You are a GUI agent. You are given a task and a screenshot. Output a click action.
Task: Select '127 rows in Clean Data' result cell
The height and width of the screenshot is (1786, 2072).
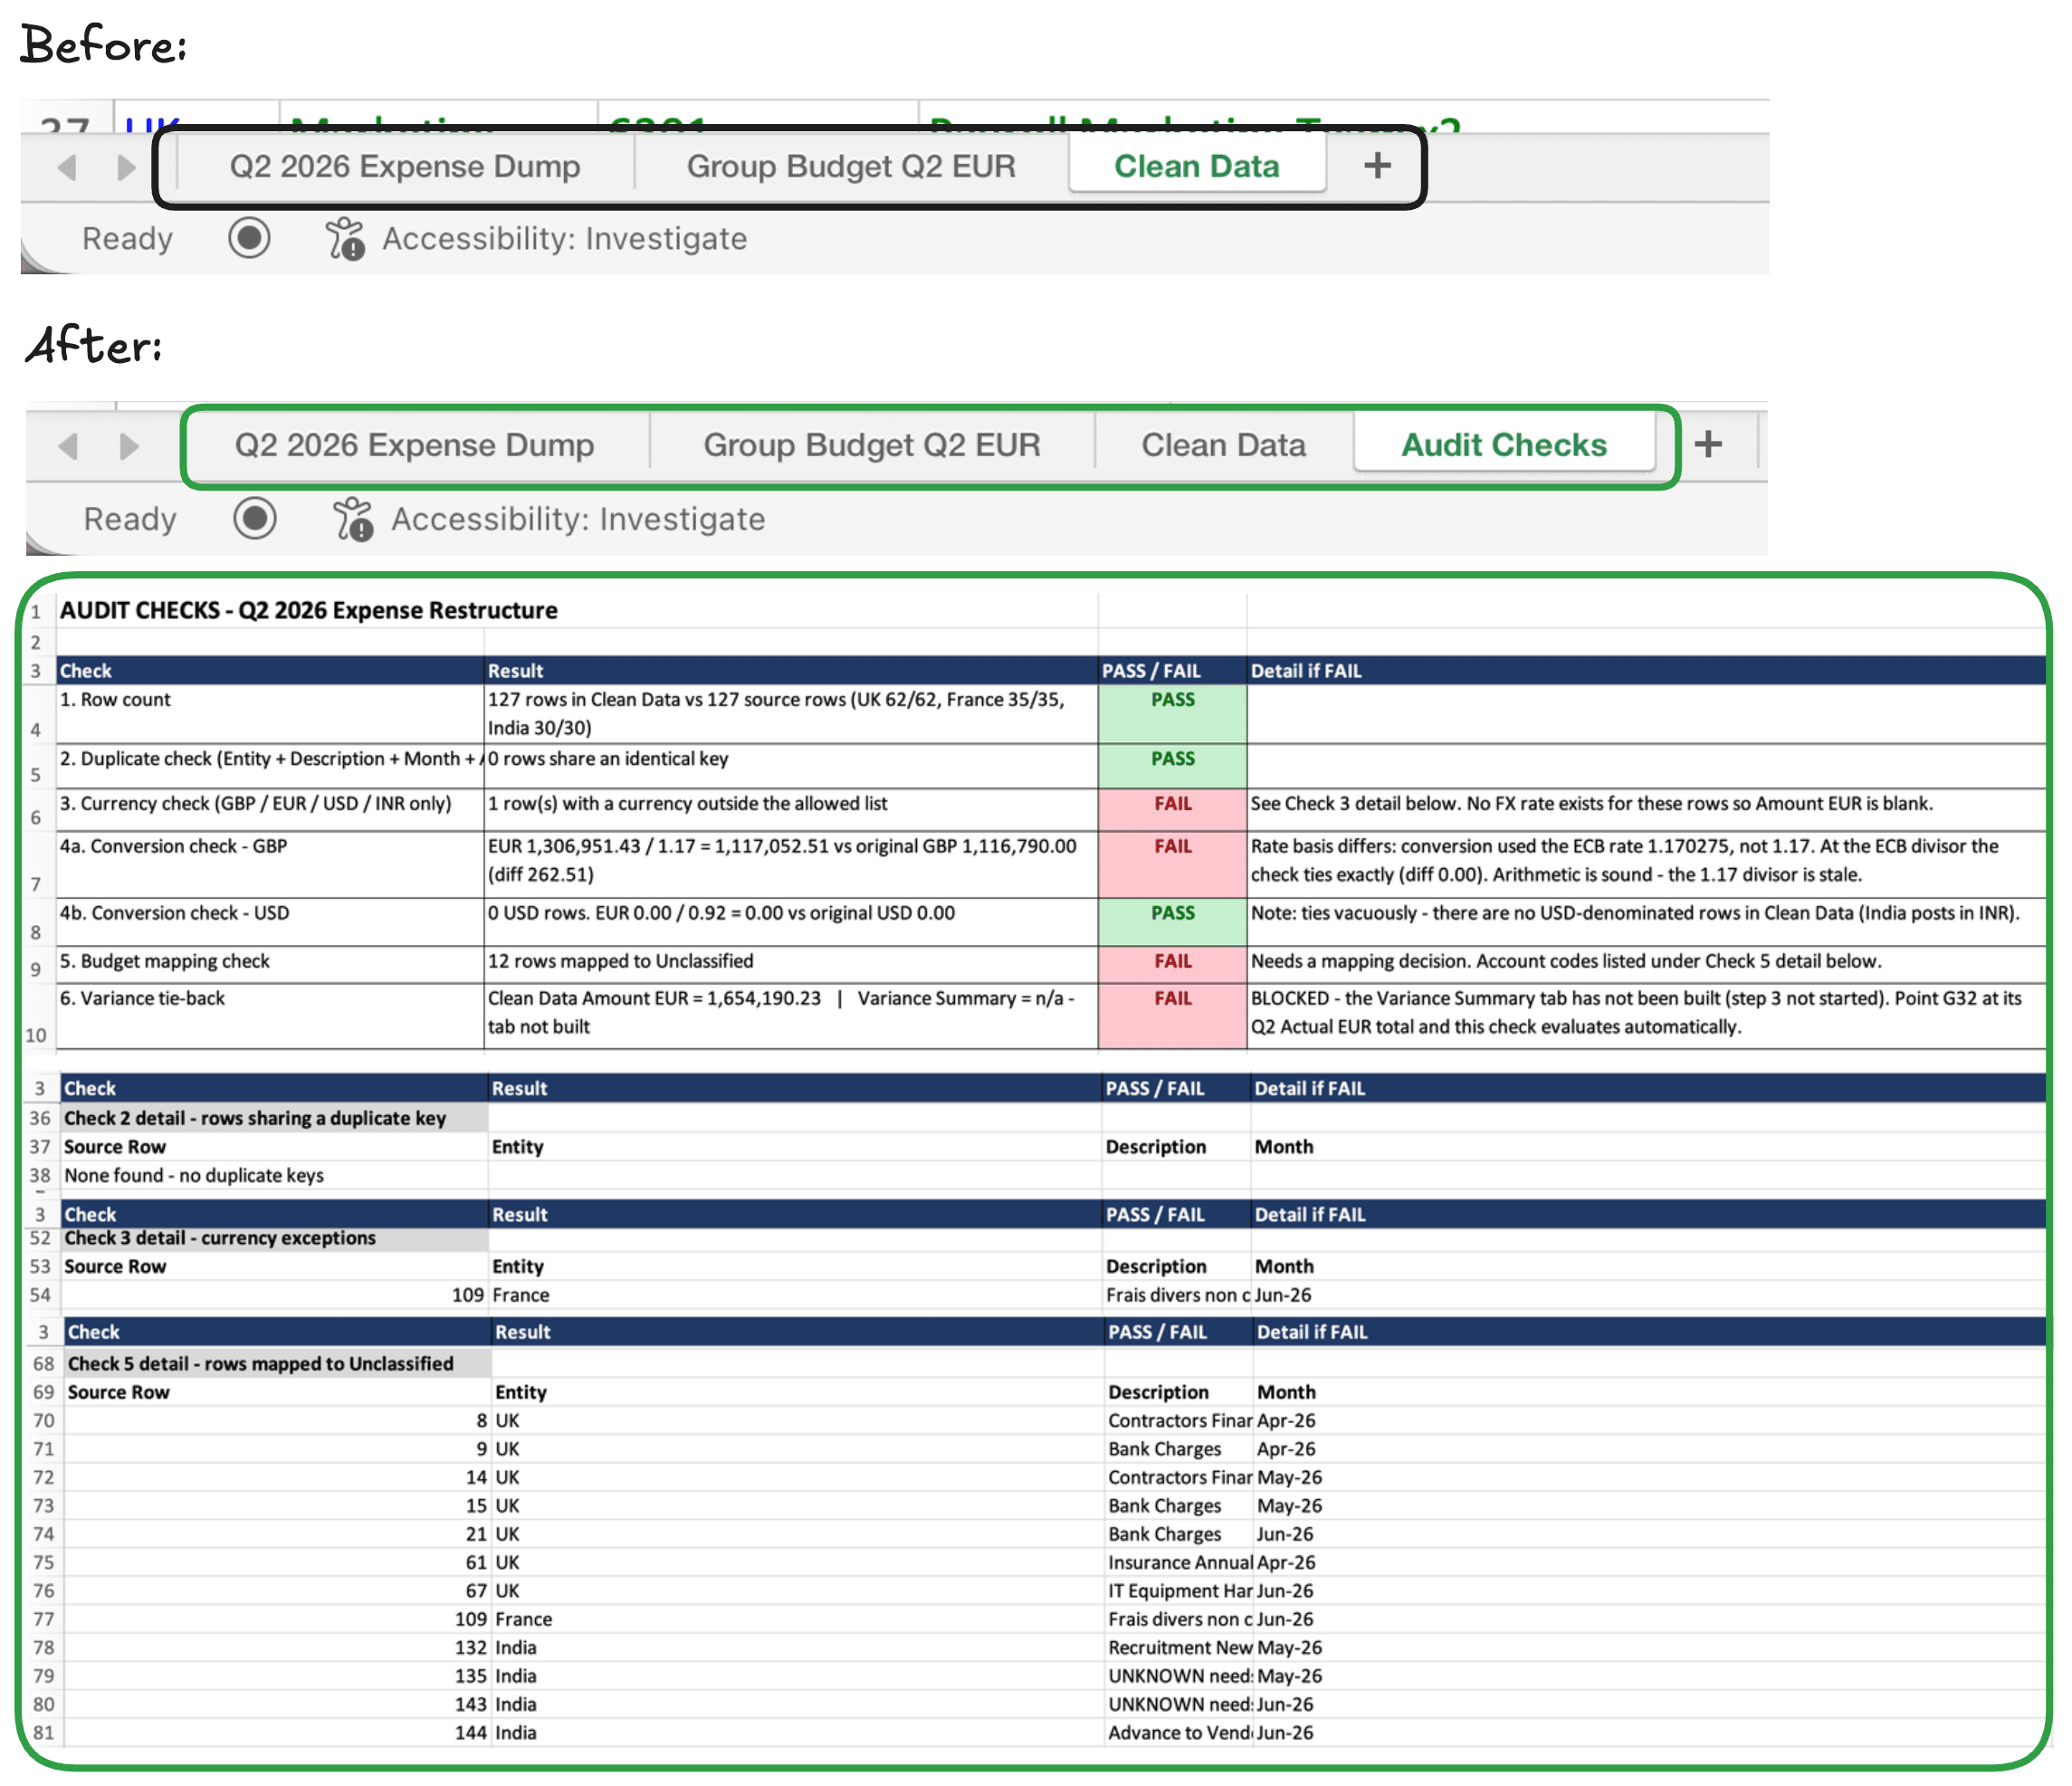pyautogui.click(x=791, y=713)
